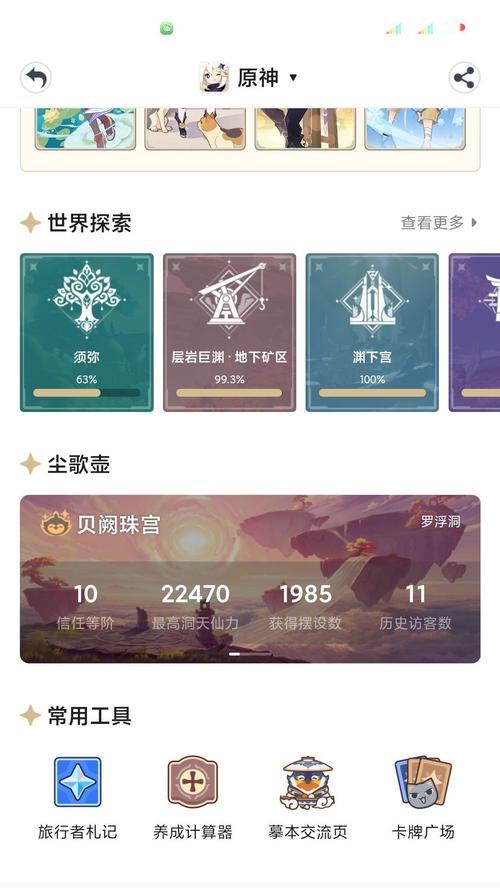Screen dimensions: 500x888
Task: Open the 须弥 exploration card
Action: coord(87,332)
